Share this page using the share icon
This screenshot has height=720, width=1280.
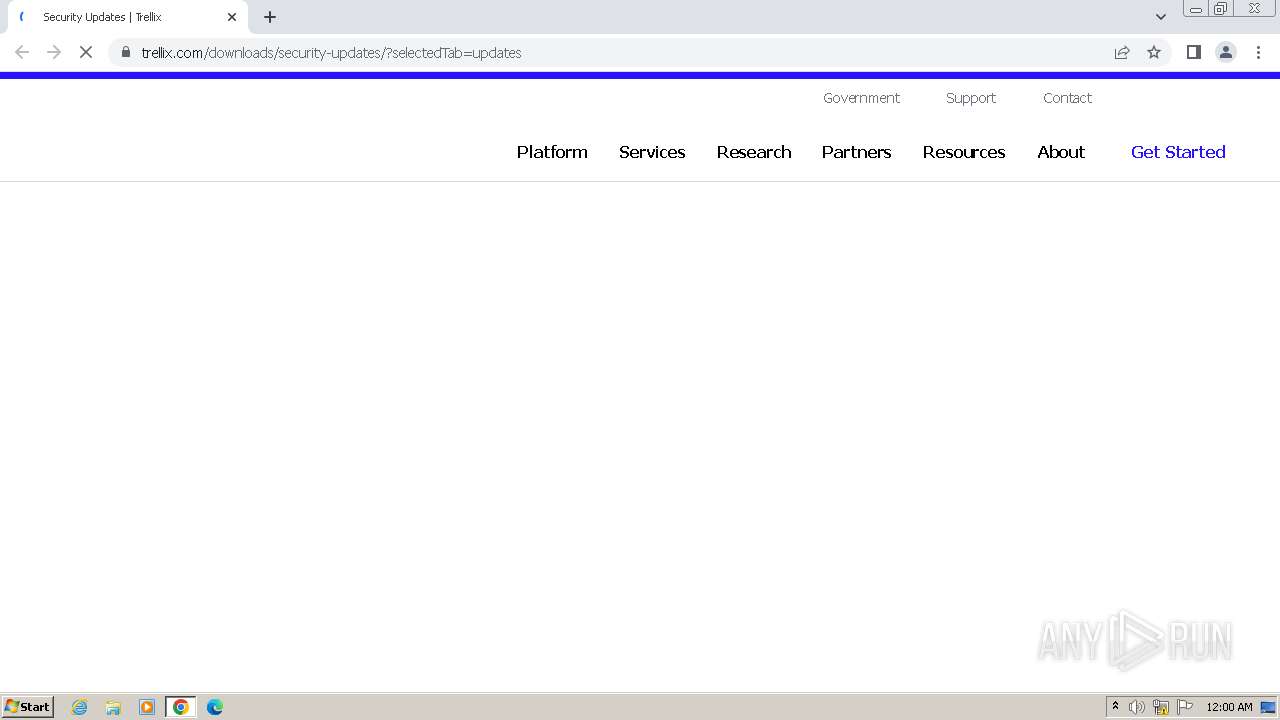coord(1122,52)
